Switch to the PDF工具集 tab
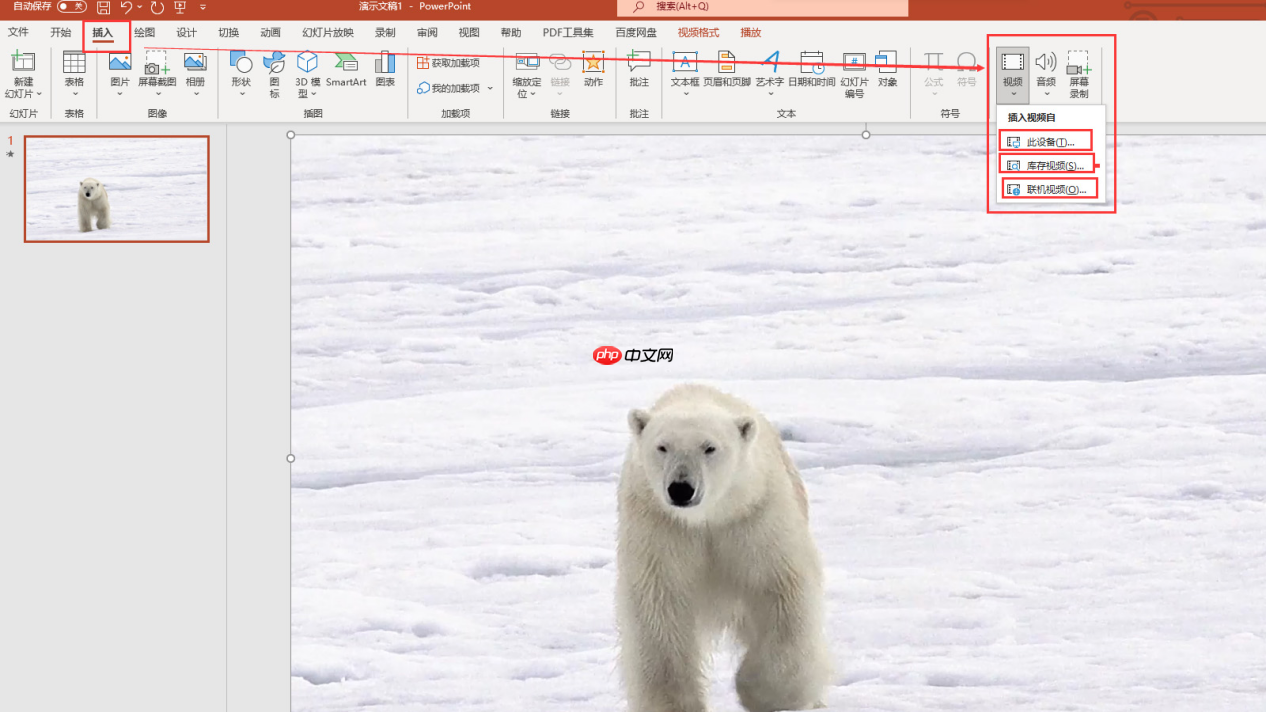This screenshot has height=712, width=1266. pos(568,33)
